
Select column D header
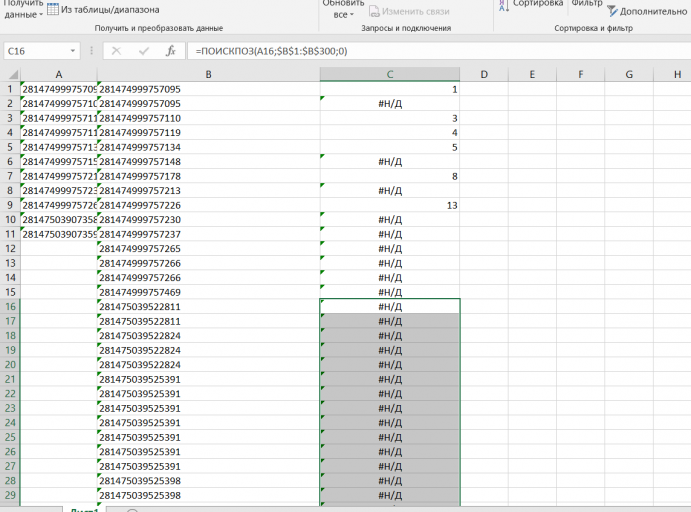(484, 74)
